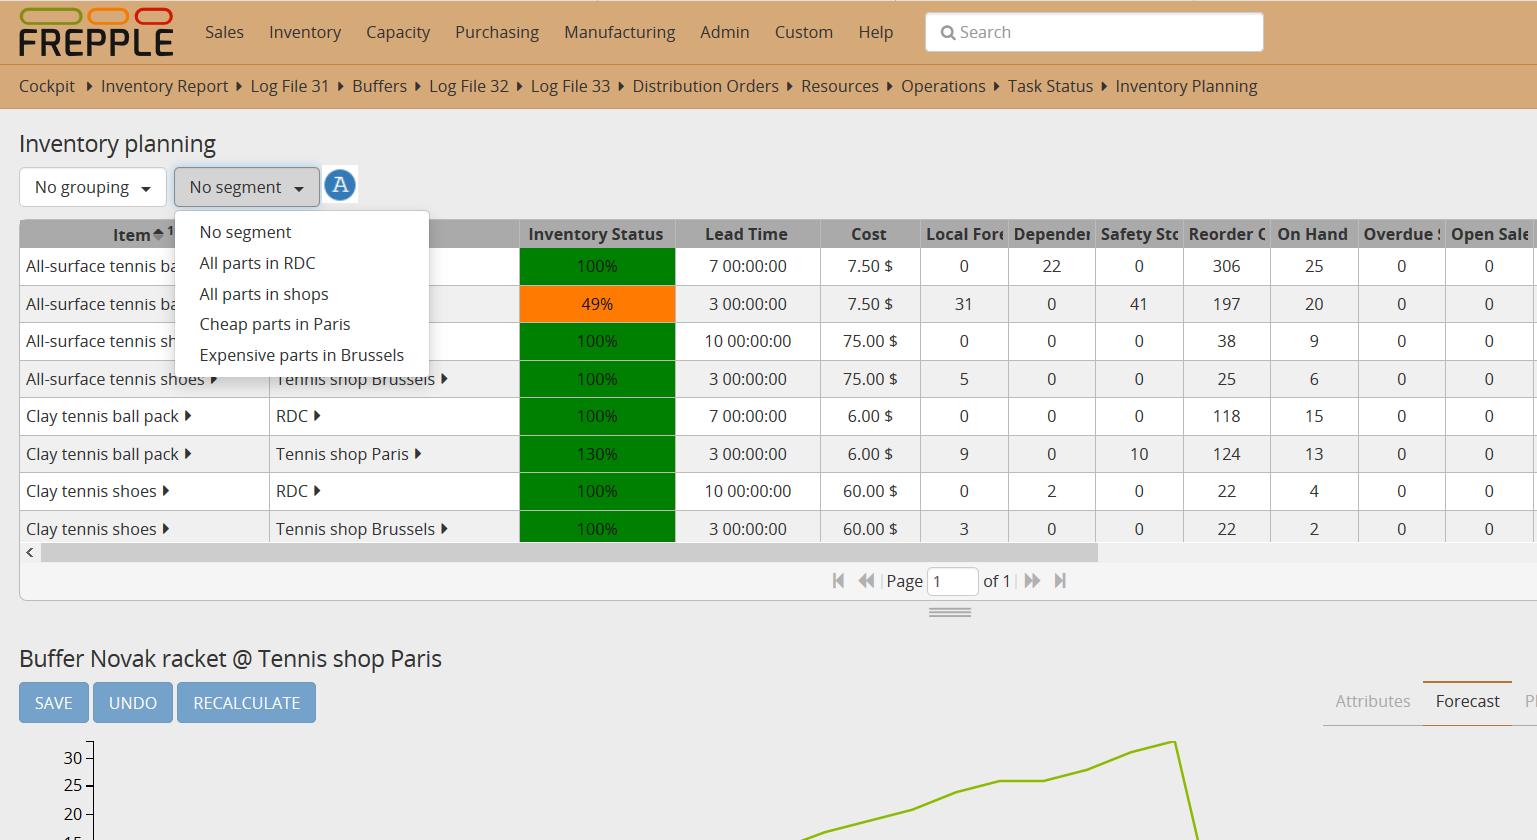Select Cheap parts in Paris segment
The width and height of the screenshot is (1537, 840).
275,324
